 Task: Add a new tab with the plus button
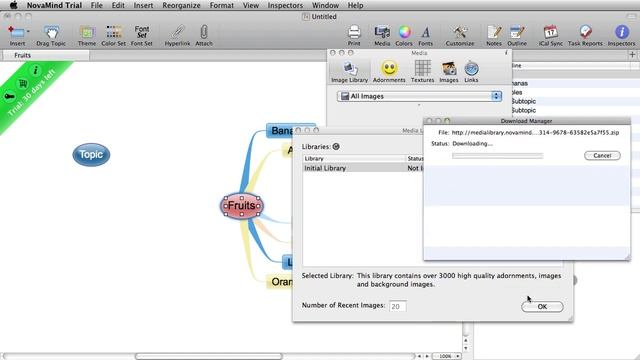point(632,55)
